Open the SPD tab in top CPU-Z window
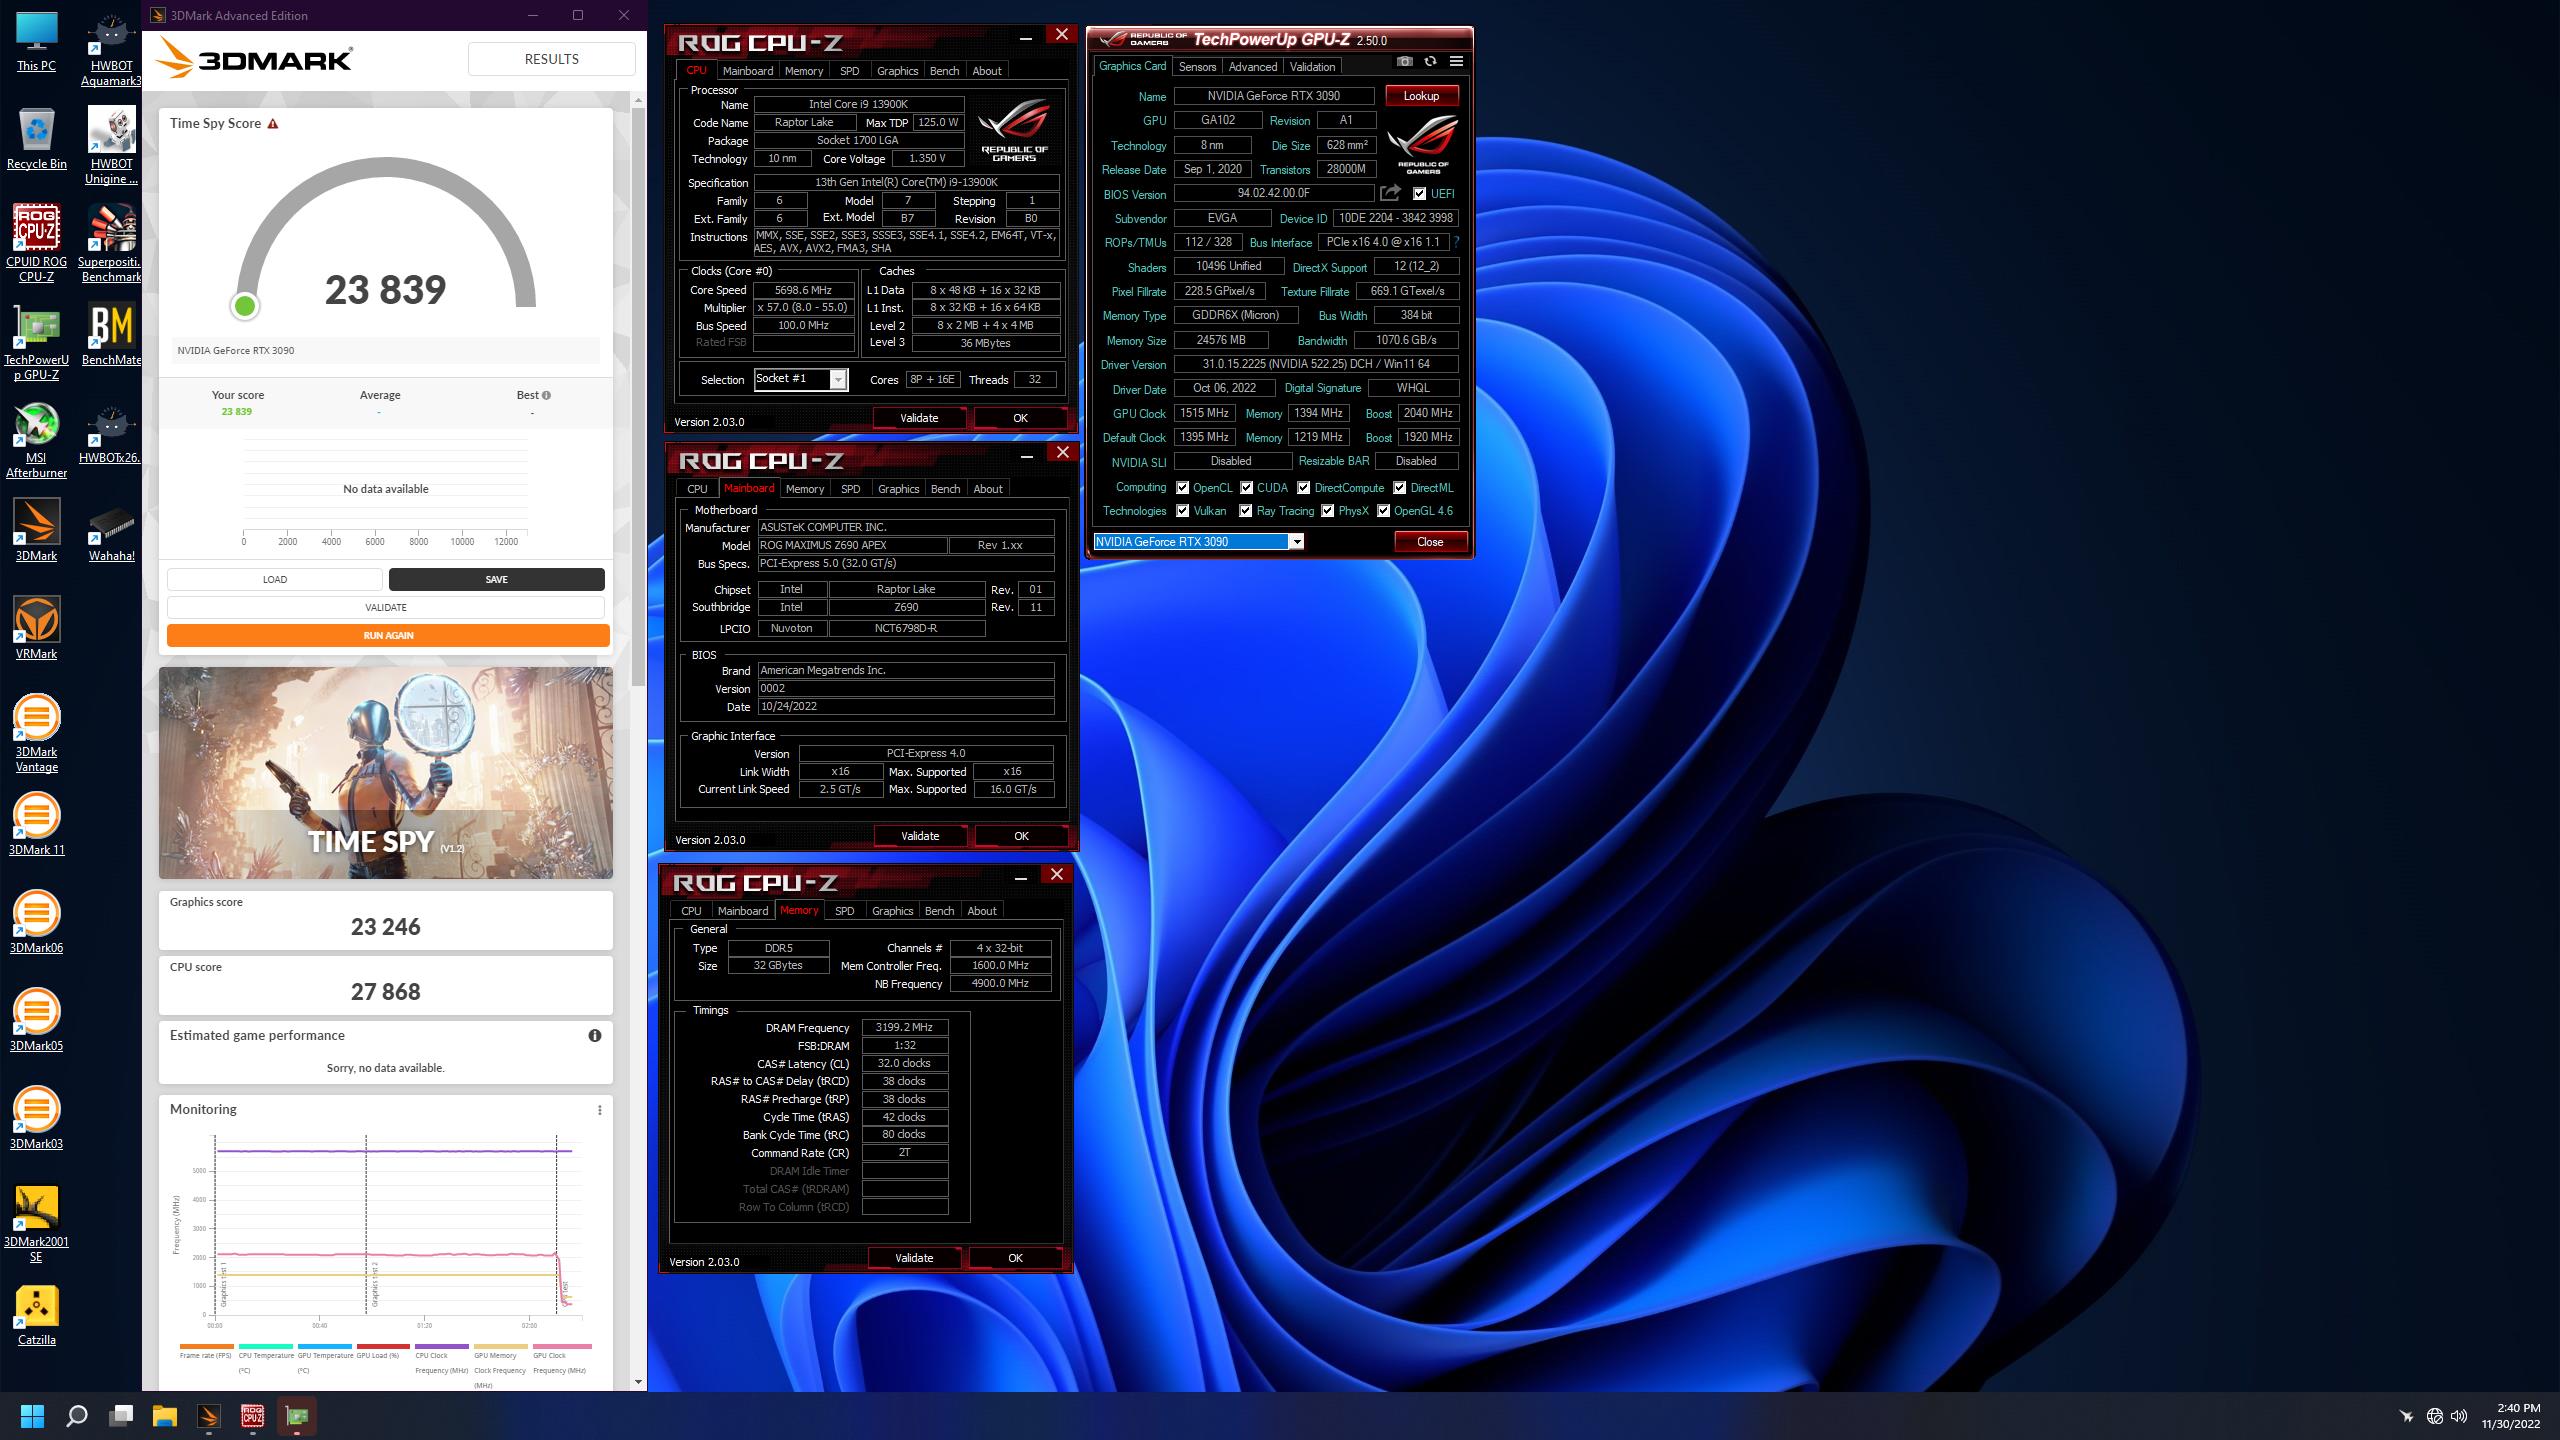 pos(849,71)
